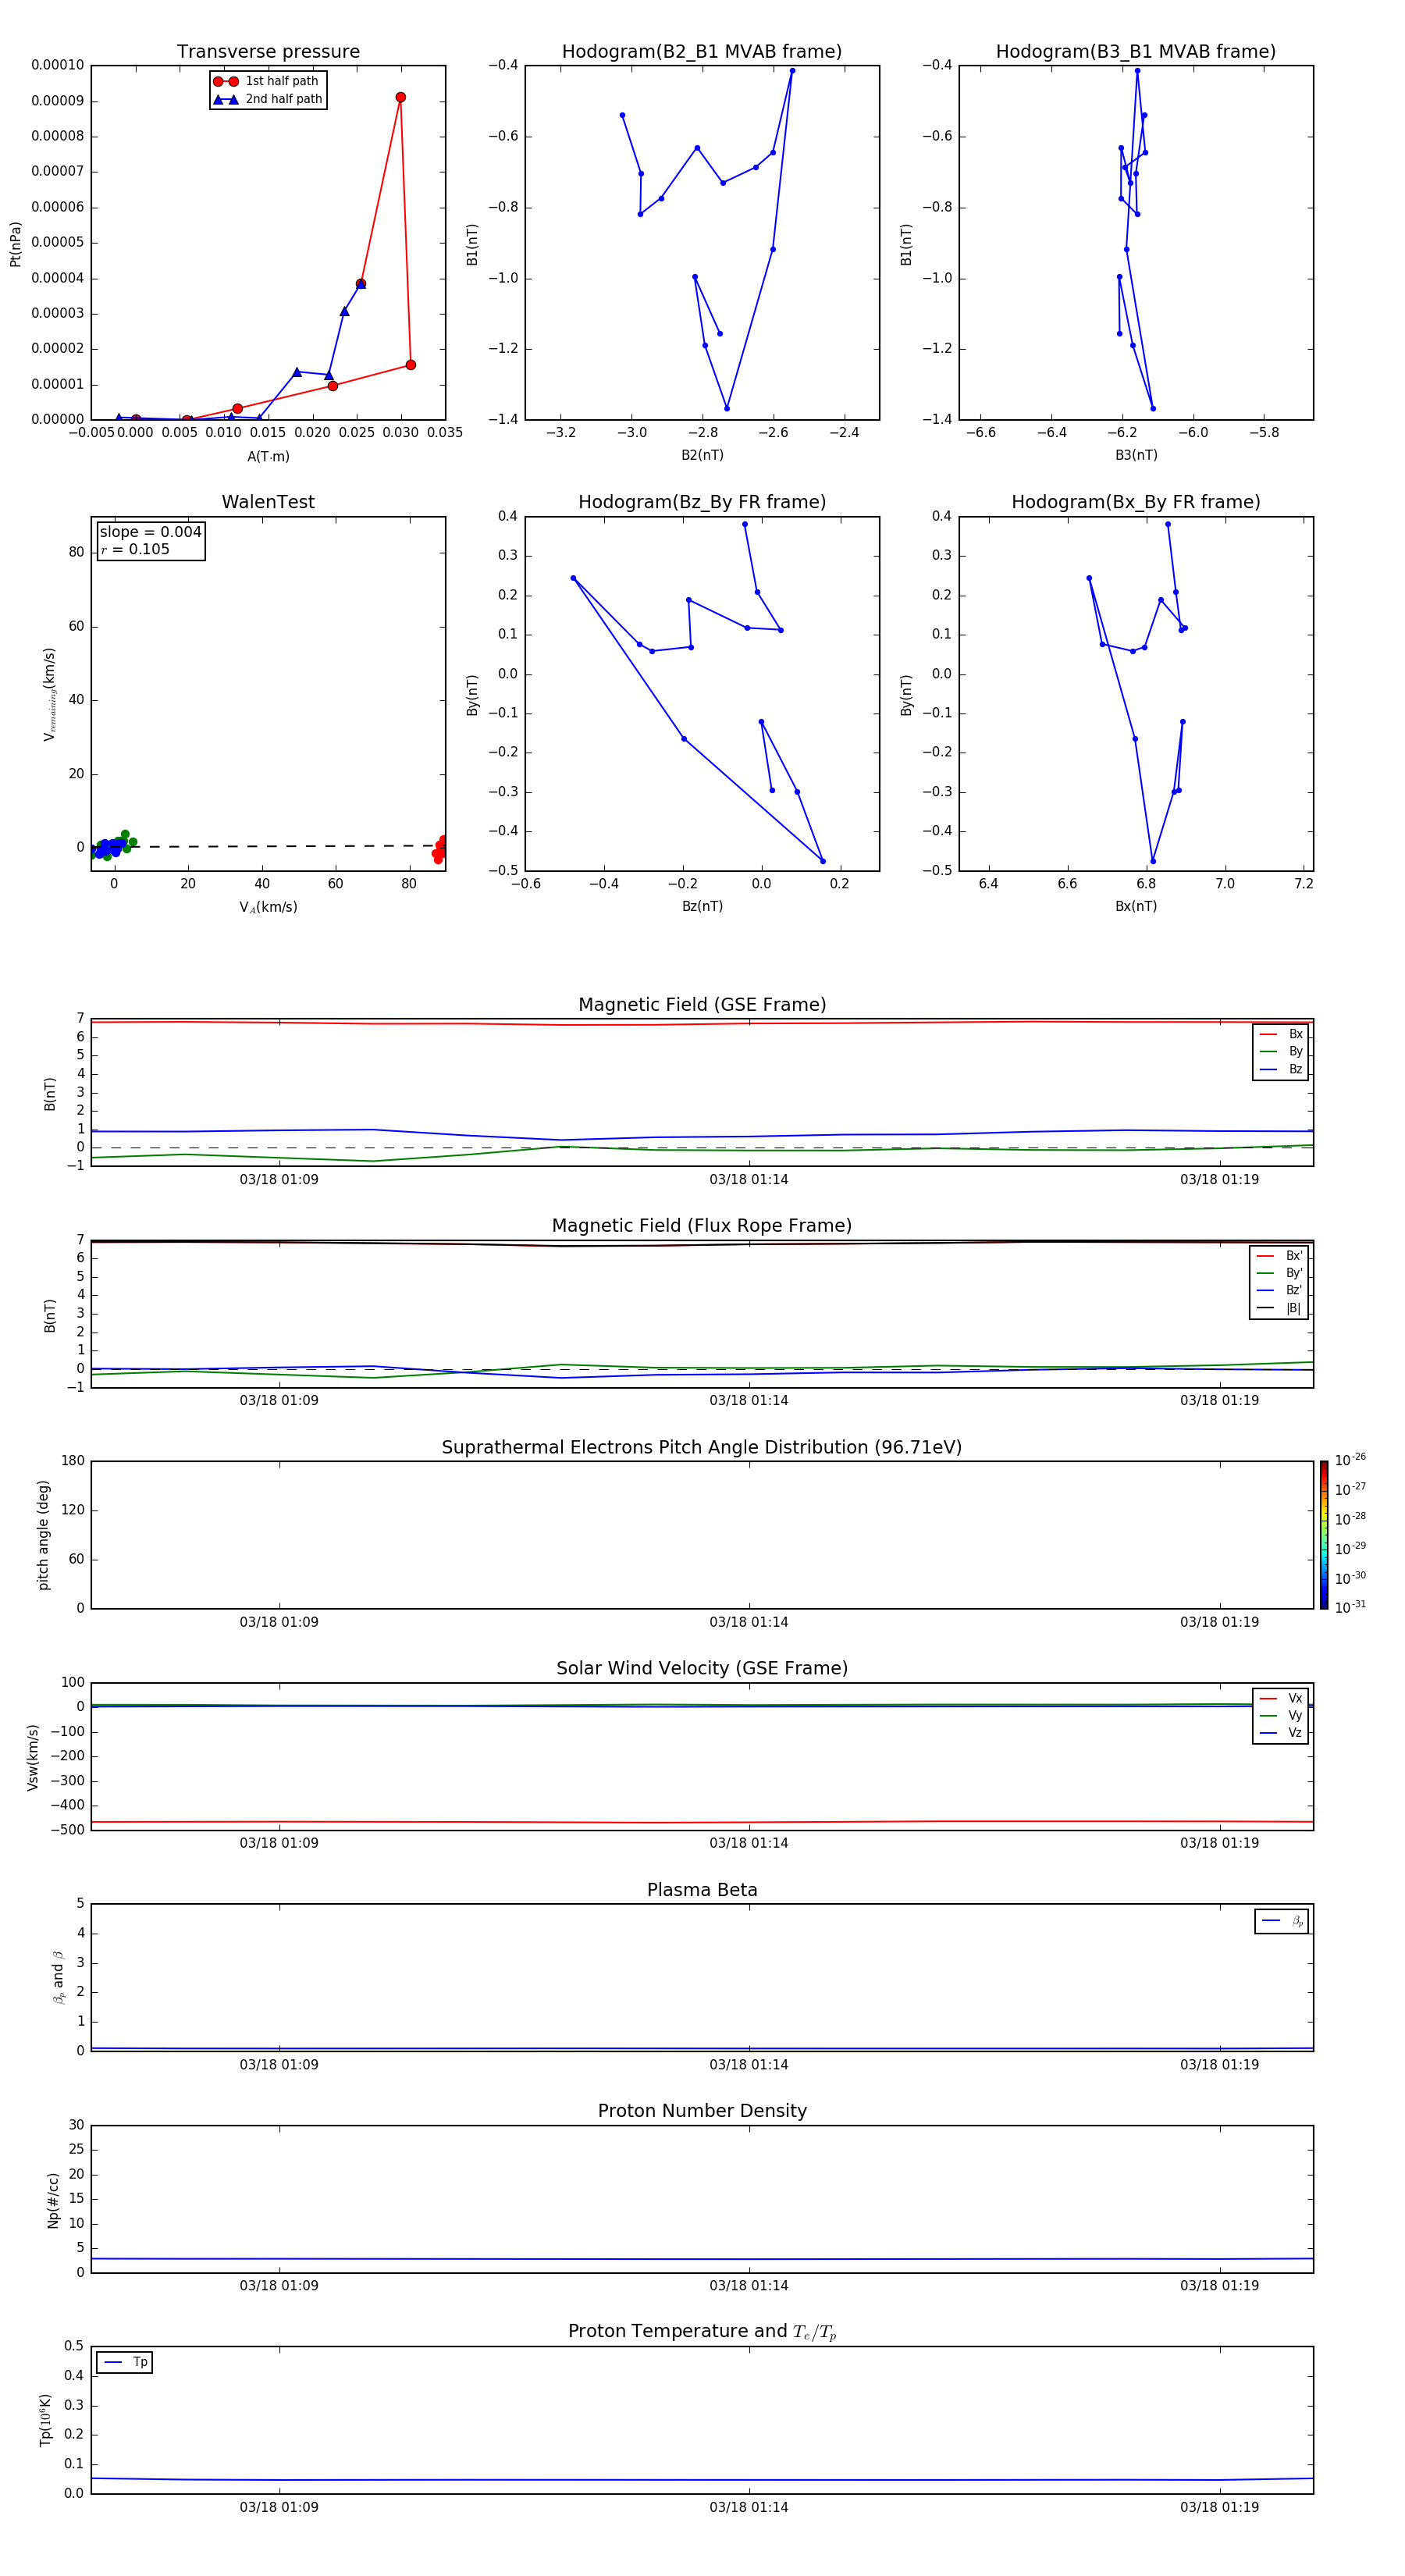Click the "Hodogram(B3_B1 MVAB frame)" title
The width and height of the screenshot is (1405, 2576).
1136,52
